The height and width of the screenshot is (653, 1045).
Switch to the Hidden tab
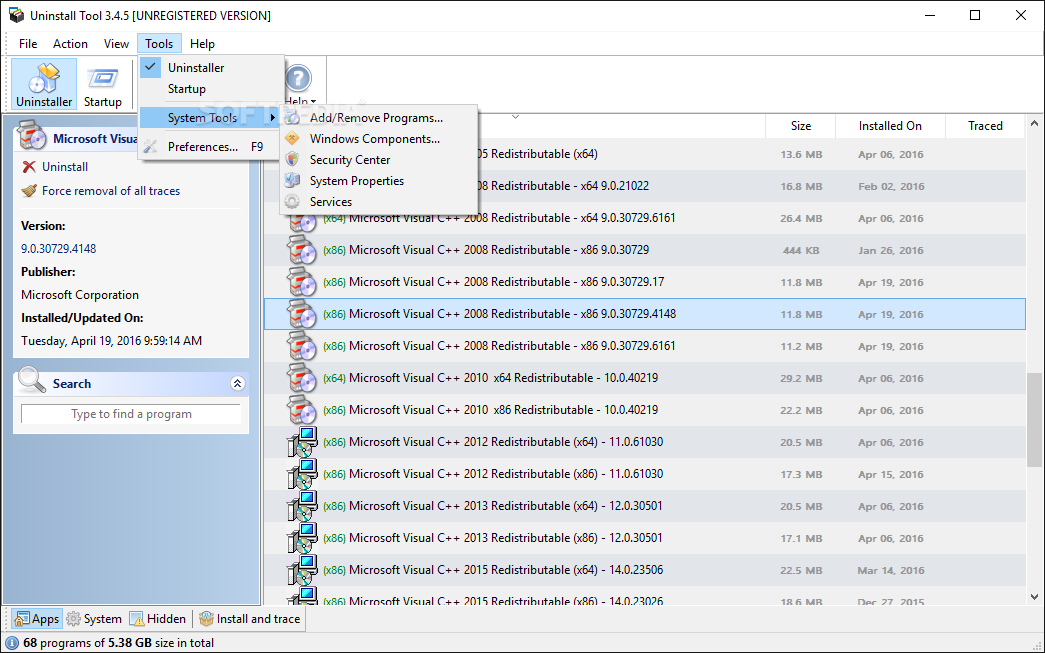[x=158, y=619]
